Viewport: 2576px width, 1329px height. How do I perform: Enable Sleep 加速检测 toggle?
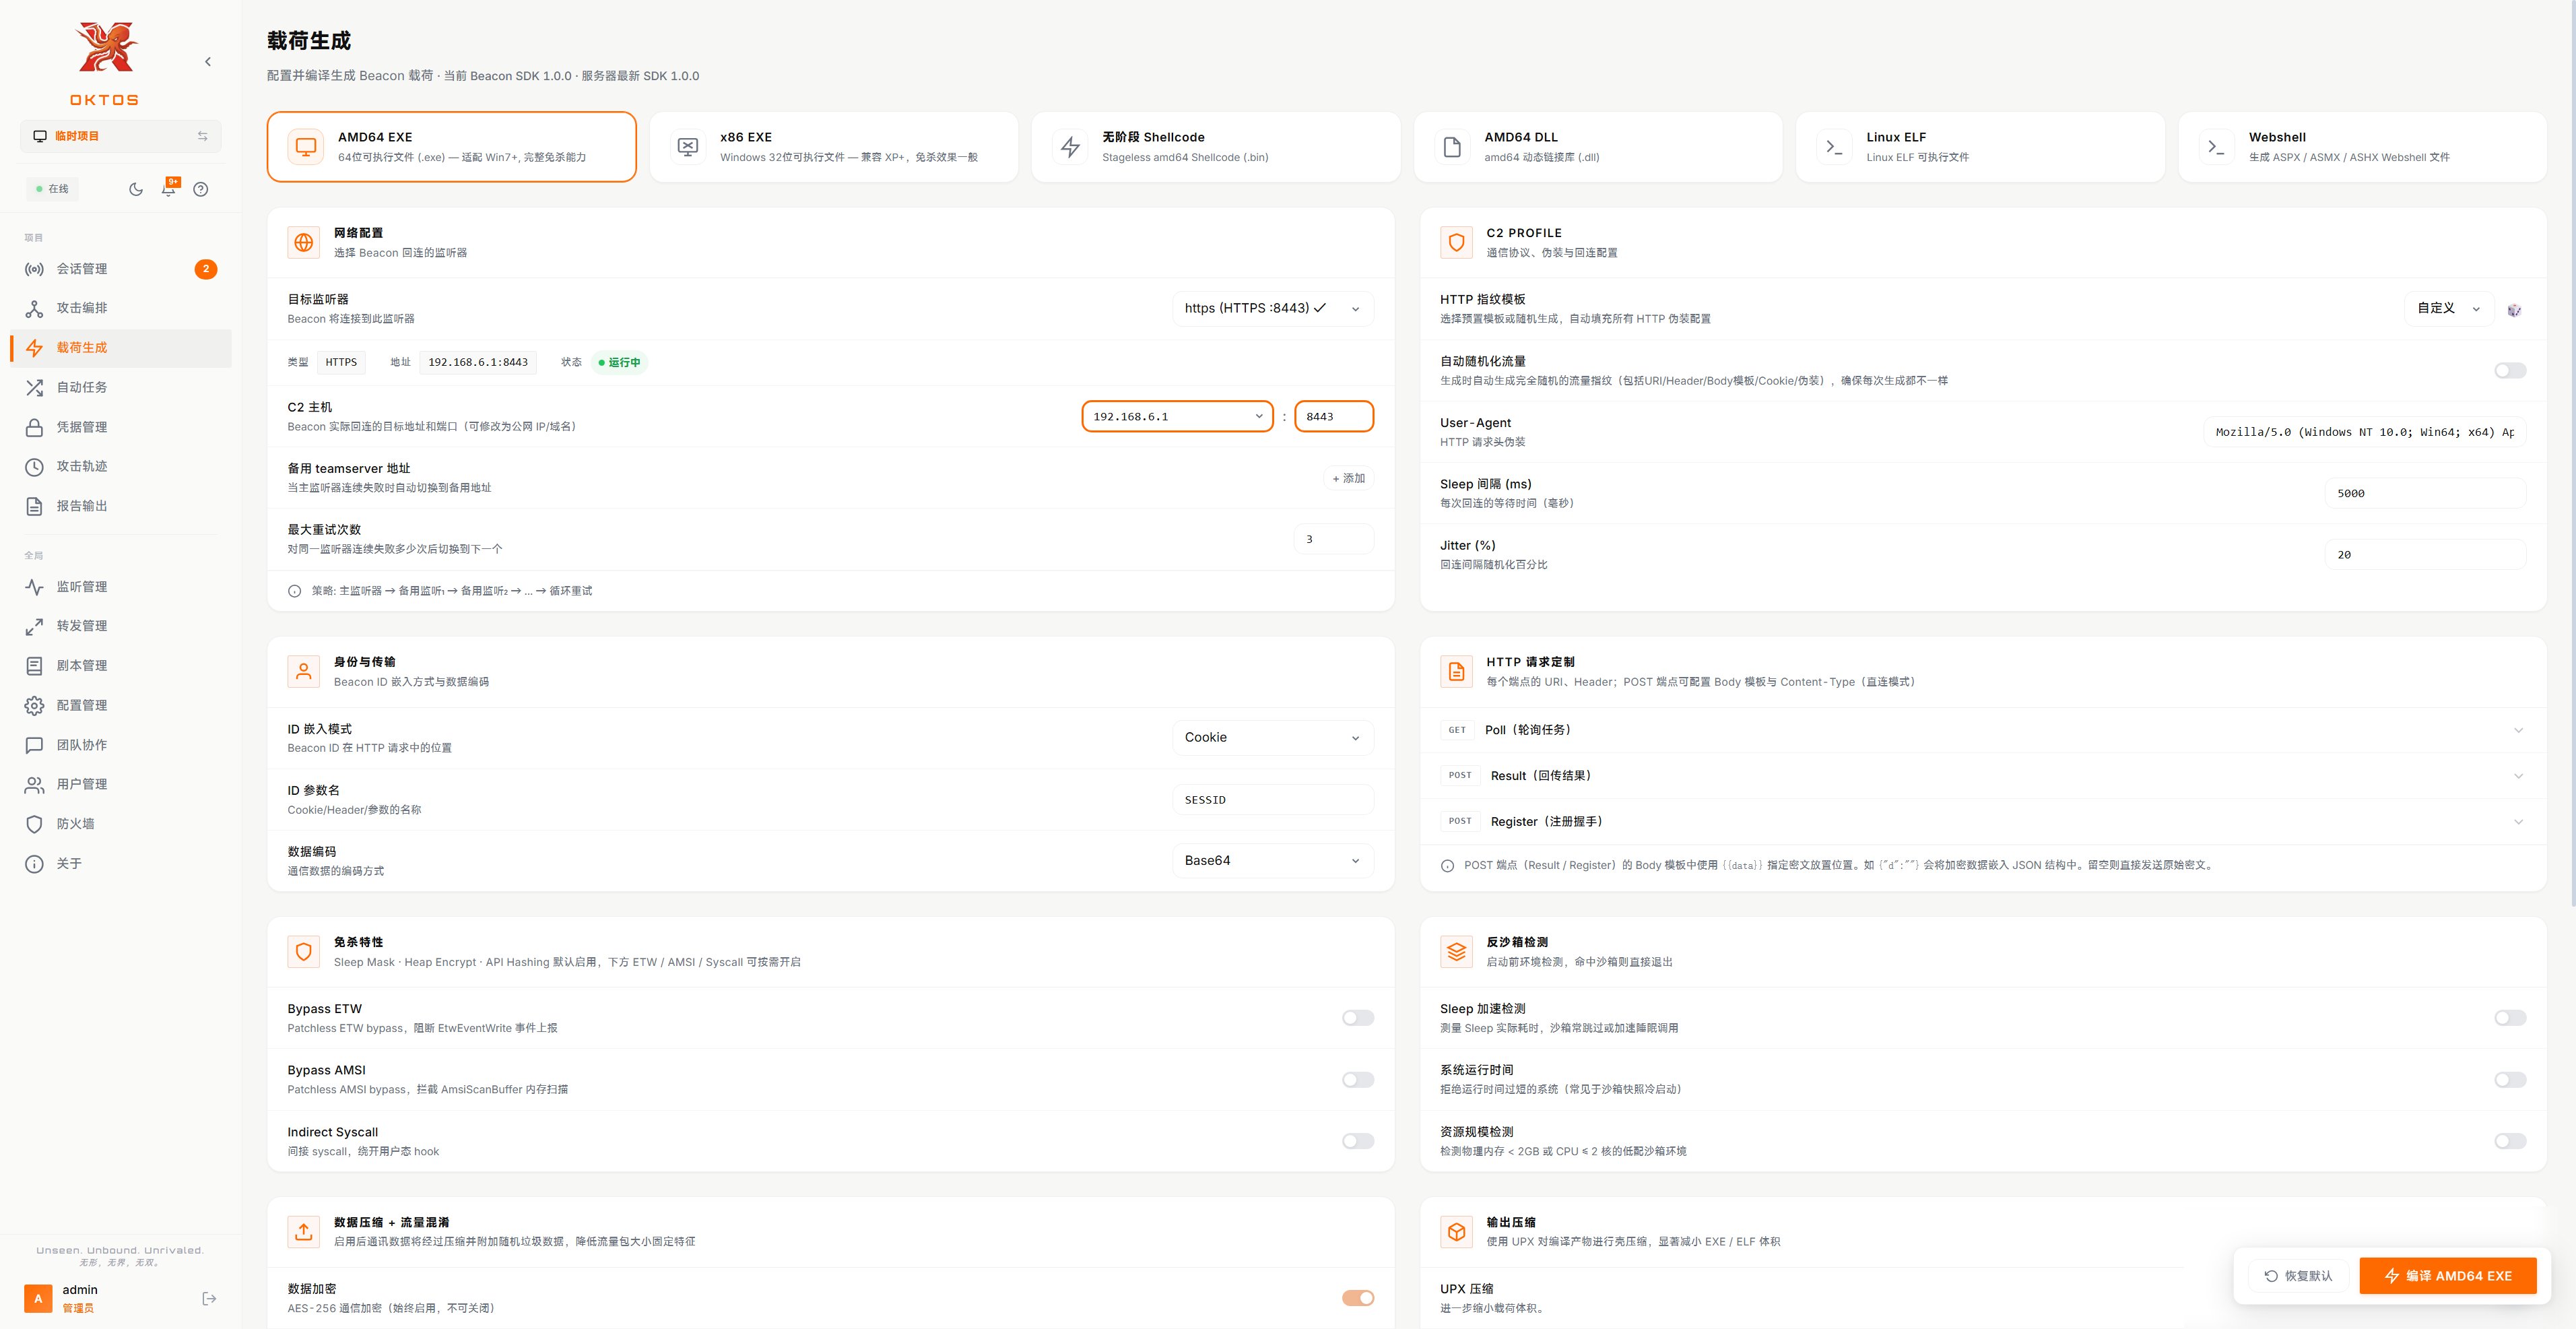[x=2510, y=1018]
